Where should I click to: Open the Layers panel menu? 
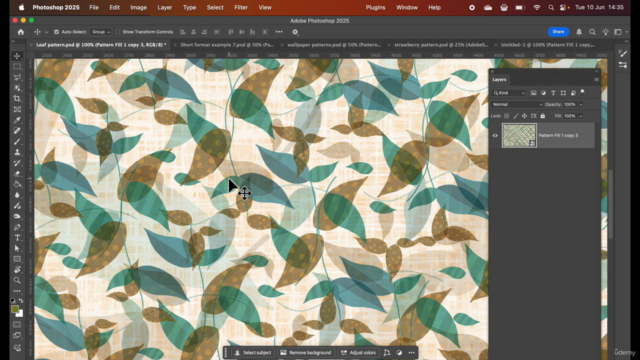pyautogui.click(x=596, y=80)
